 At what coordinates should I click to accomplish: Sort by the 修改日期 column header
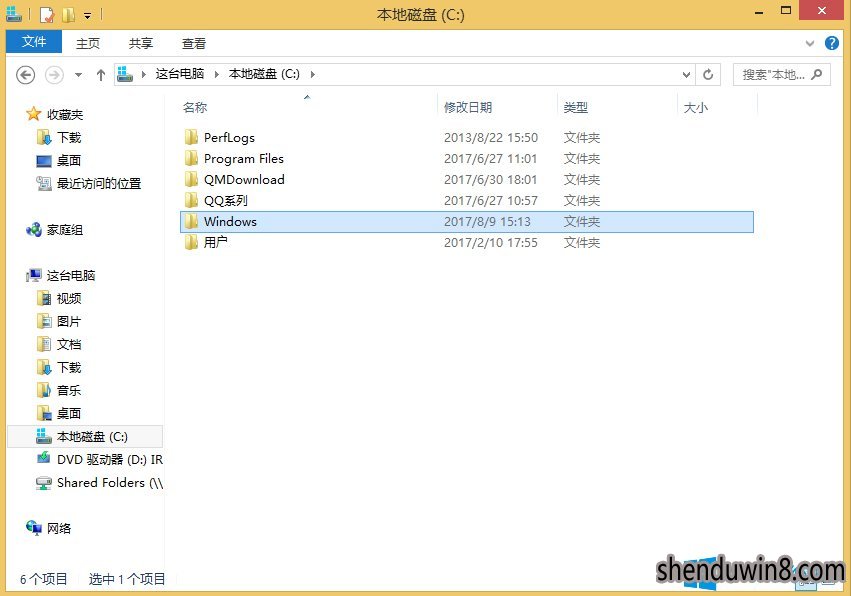coord(468,107)
